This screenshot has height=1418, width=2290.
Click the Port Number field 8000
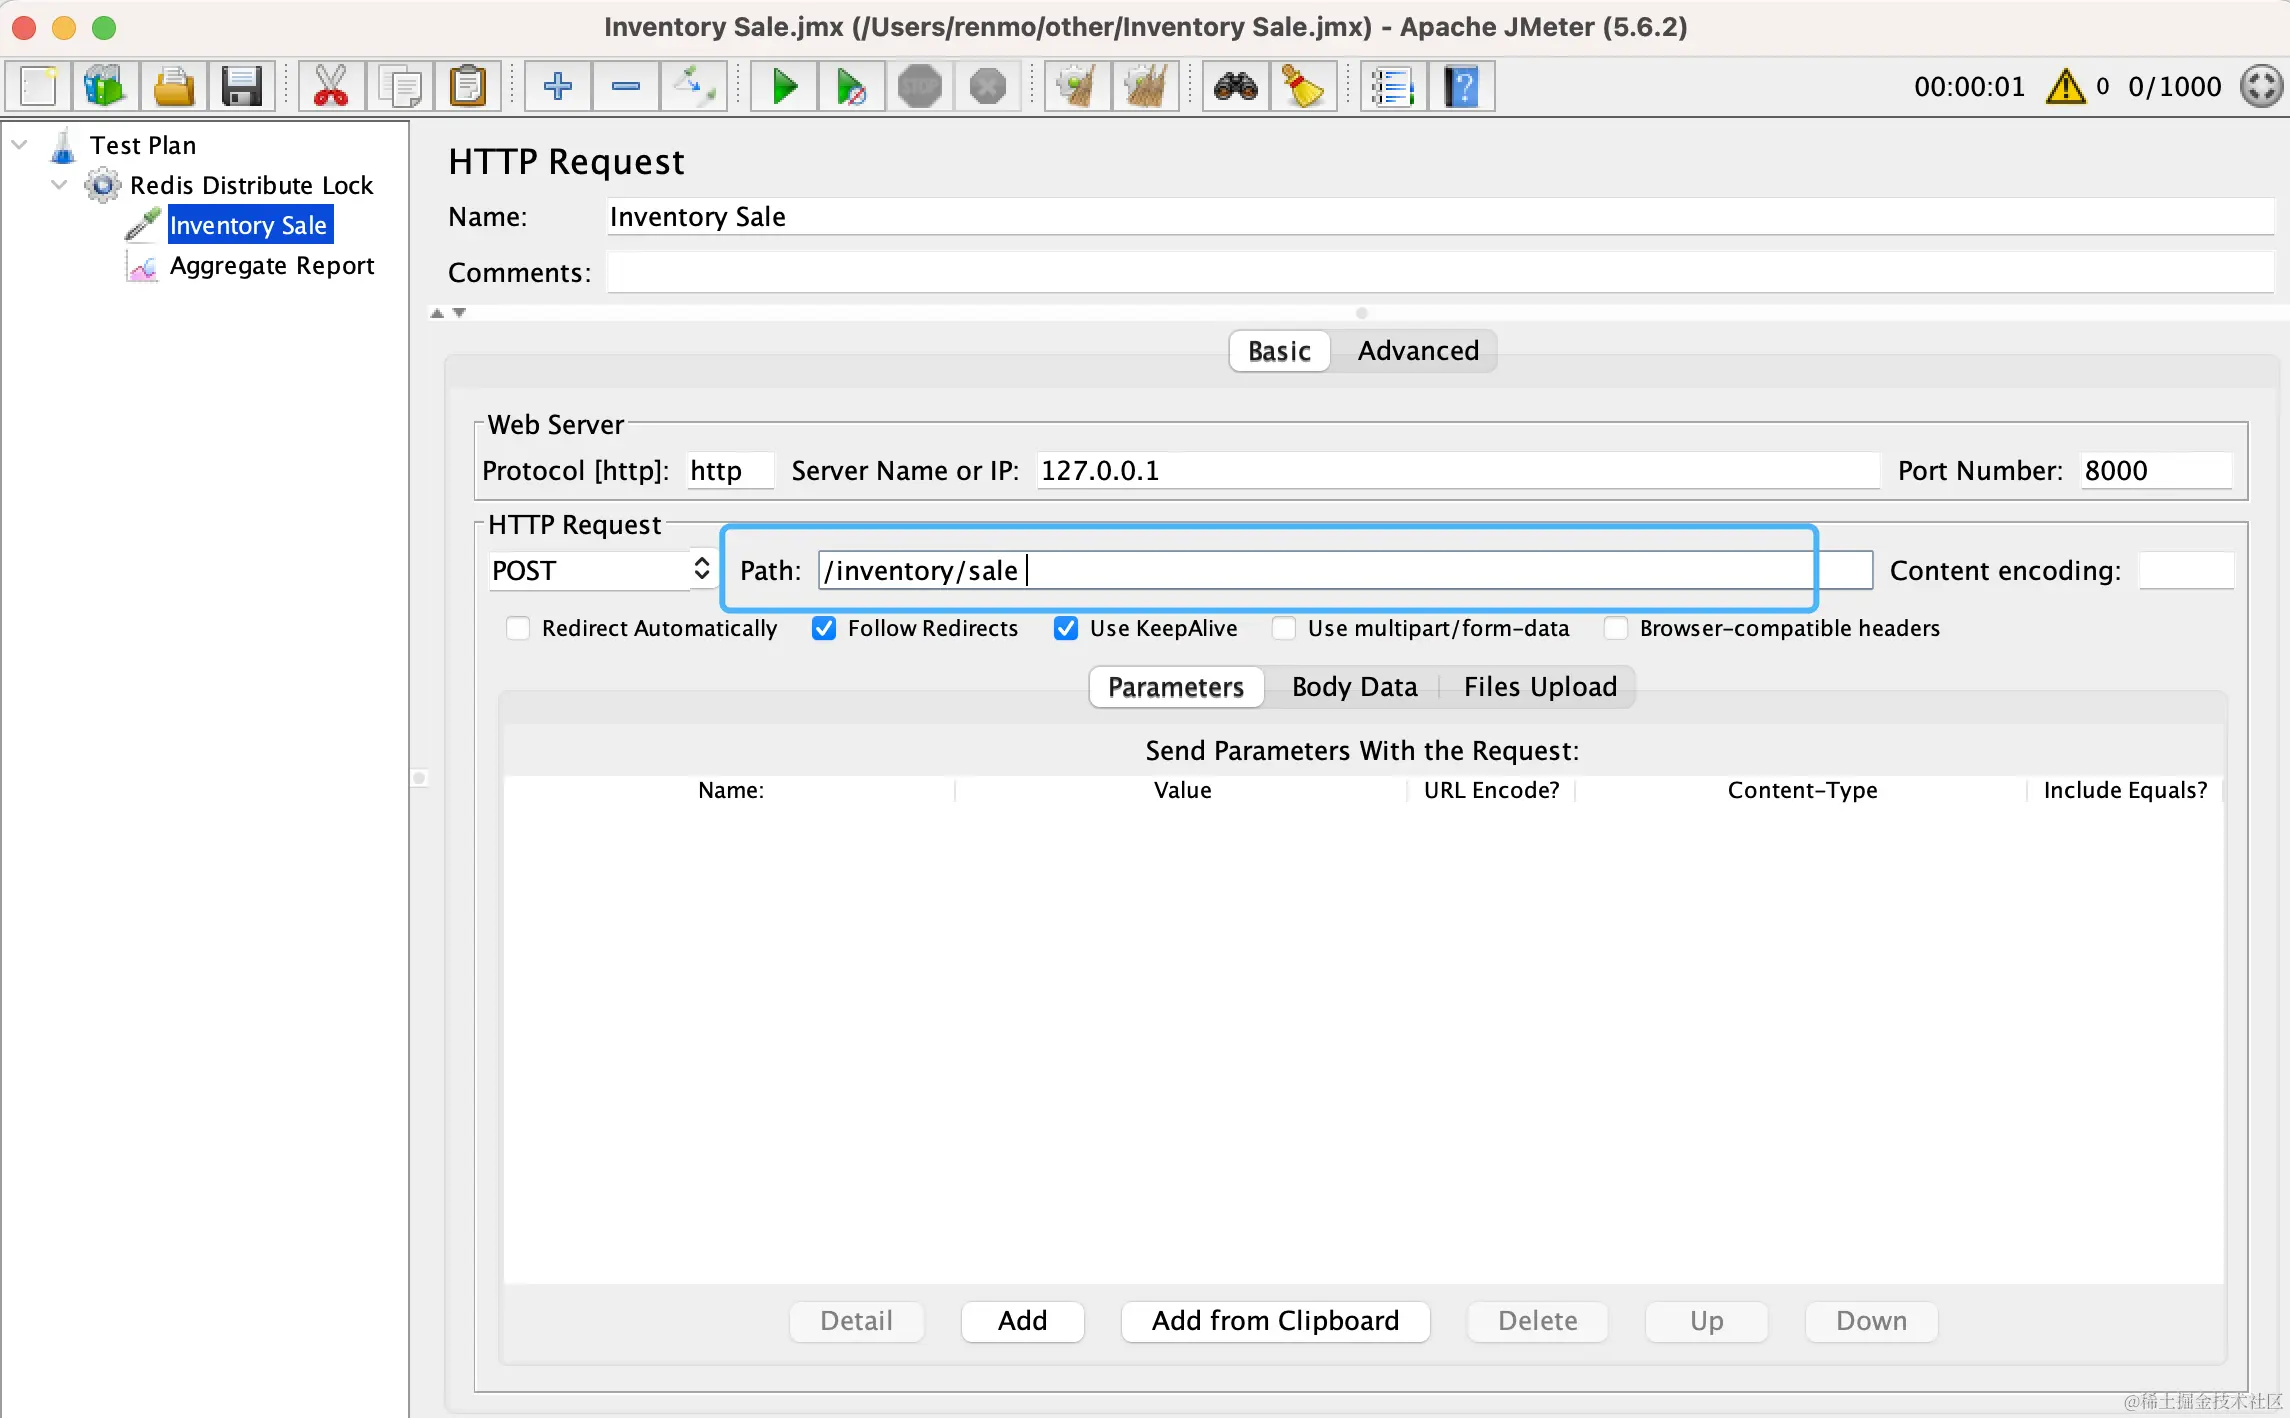[x=2156, y=471]
